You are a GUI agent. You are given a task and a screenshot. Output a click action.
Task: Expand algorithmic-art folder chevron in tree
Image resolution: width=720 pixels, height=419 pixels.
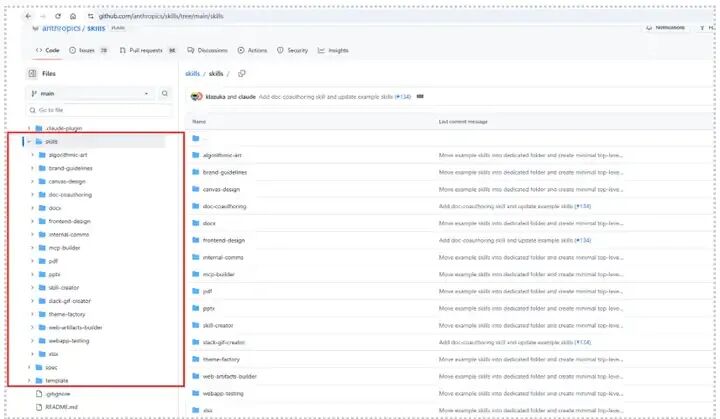coord(33,155)
